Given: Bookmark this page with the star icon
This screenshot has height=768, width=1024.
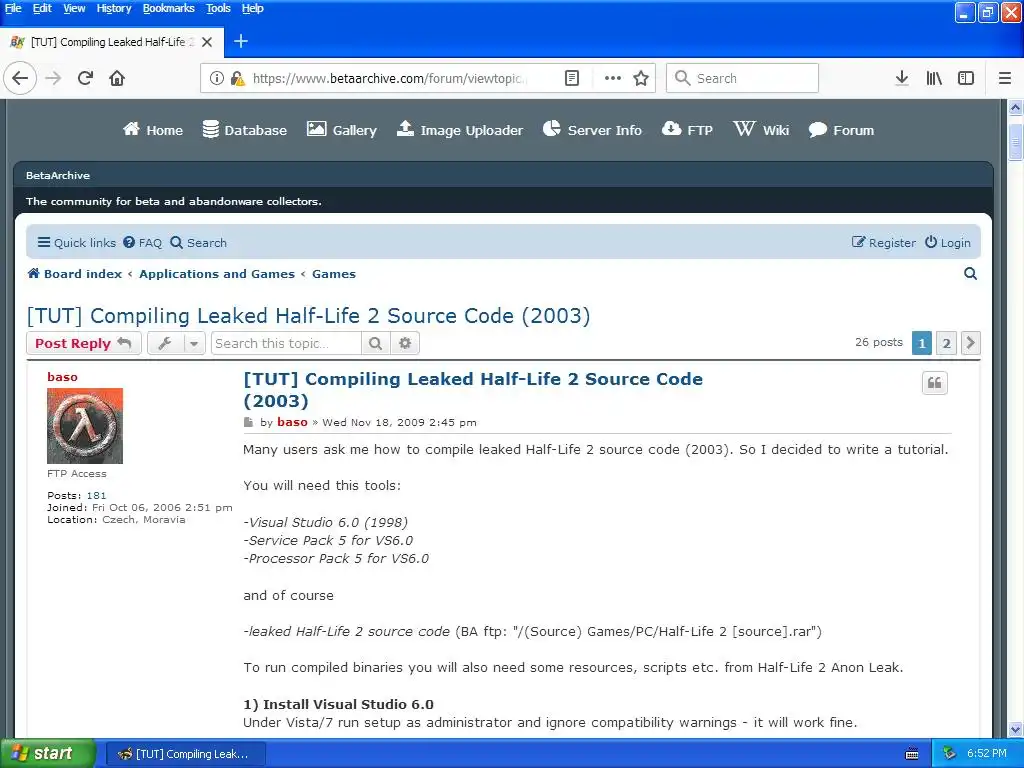Looking at the screenshot, I should click(x=641, y=78).
